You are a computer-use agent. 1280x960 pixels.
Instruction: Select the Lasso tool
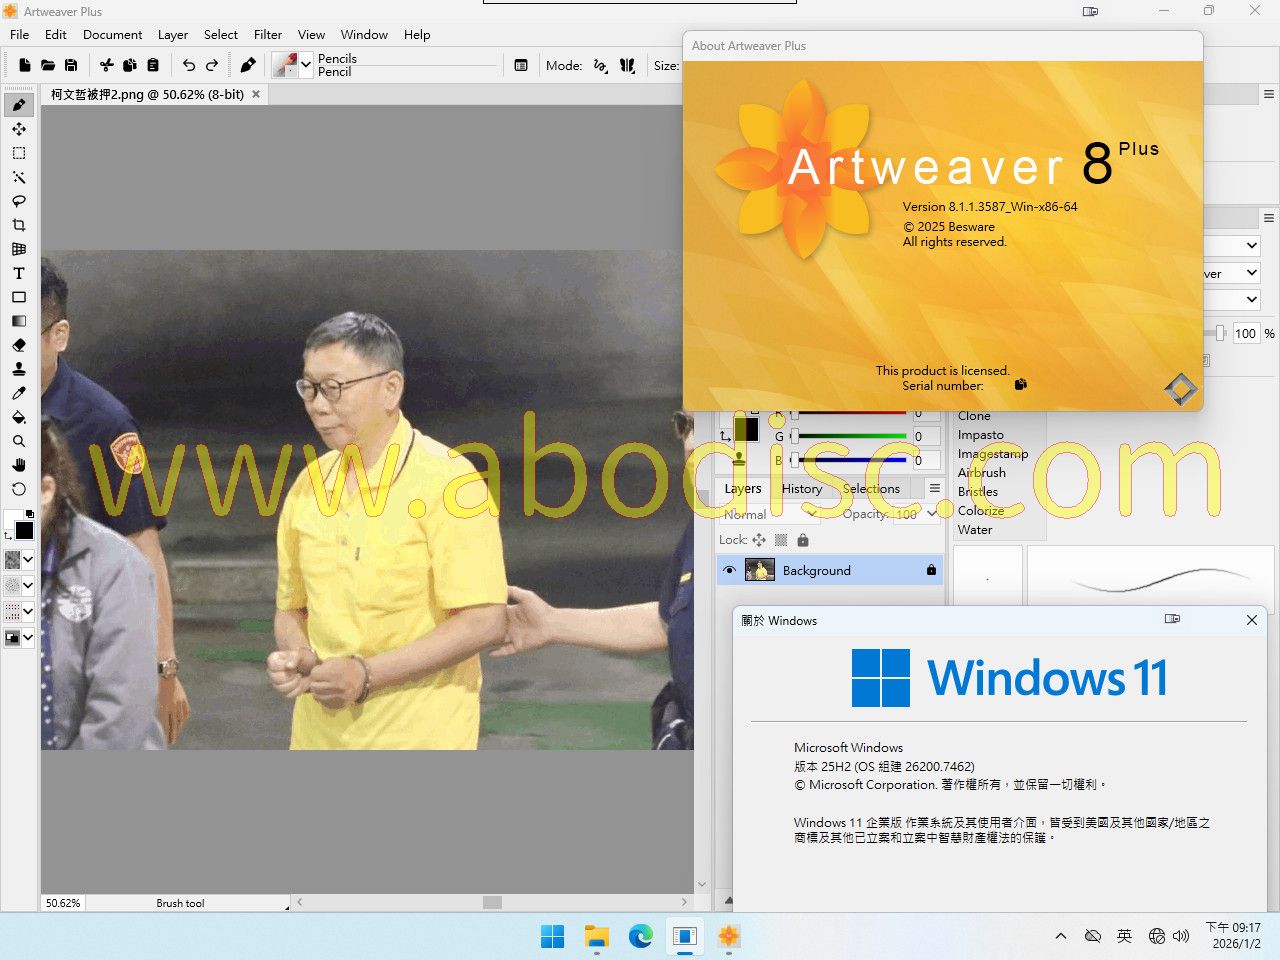click(x=19, y=201)
